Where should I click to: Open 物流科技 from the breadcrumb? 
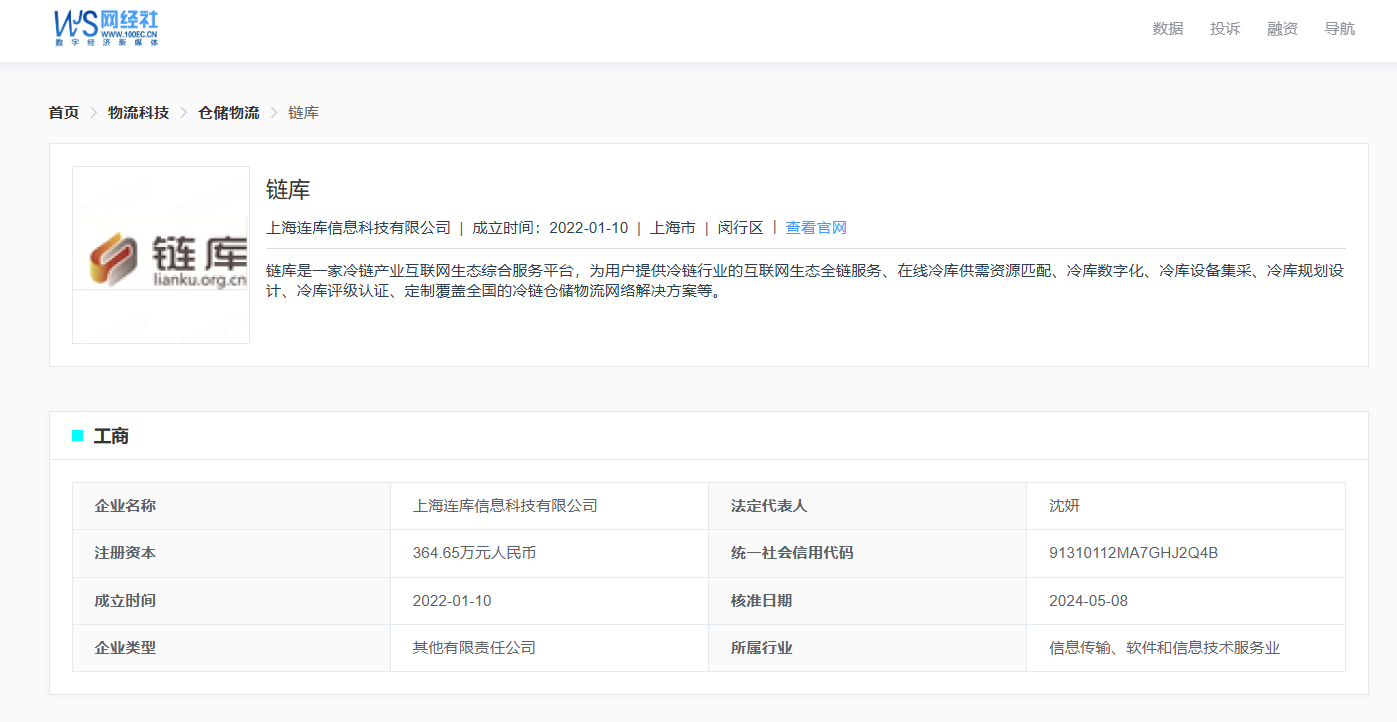click(137, 112)
